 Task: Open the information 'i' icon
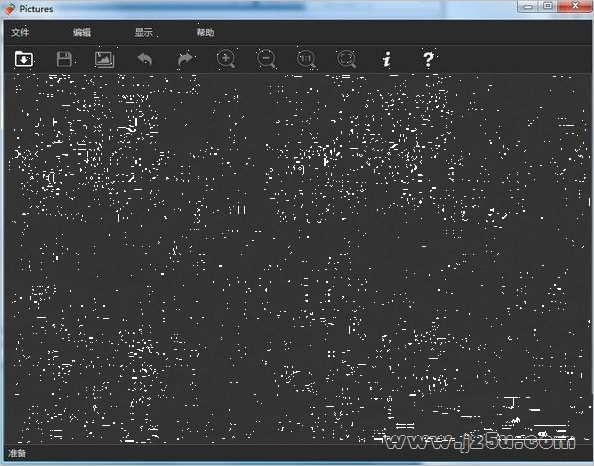(x=387, y=59)
